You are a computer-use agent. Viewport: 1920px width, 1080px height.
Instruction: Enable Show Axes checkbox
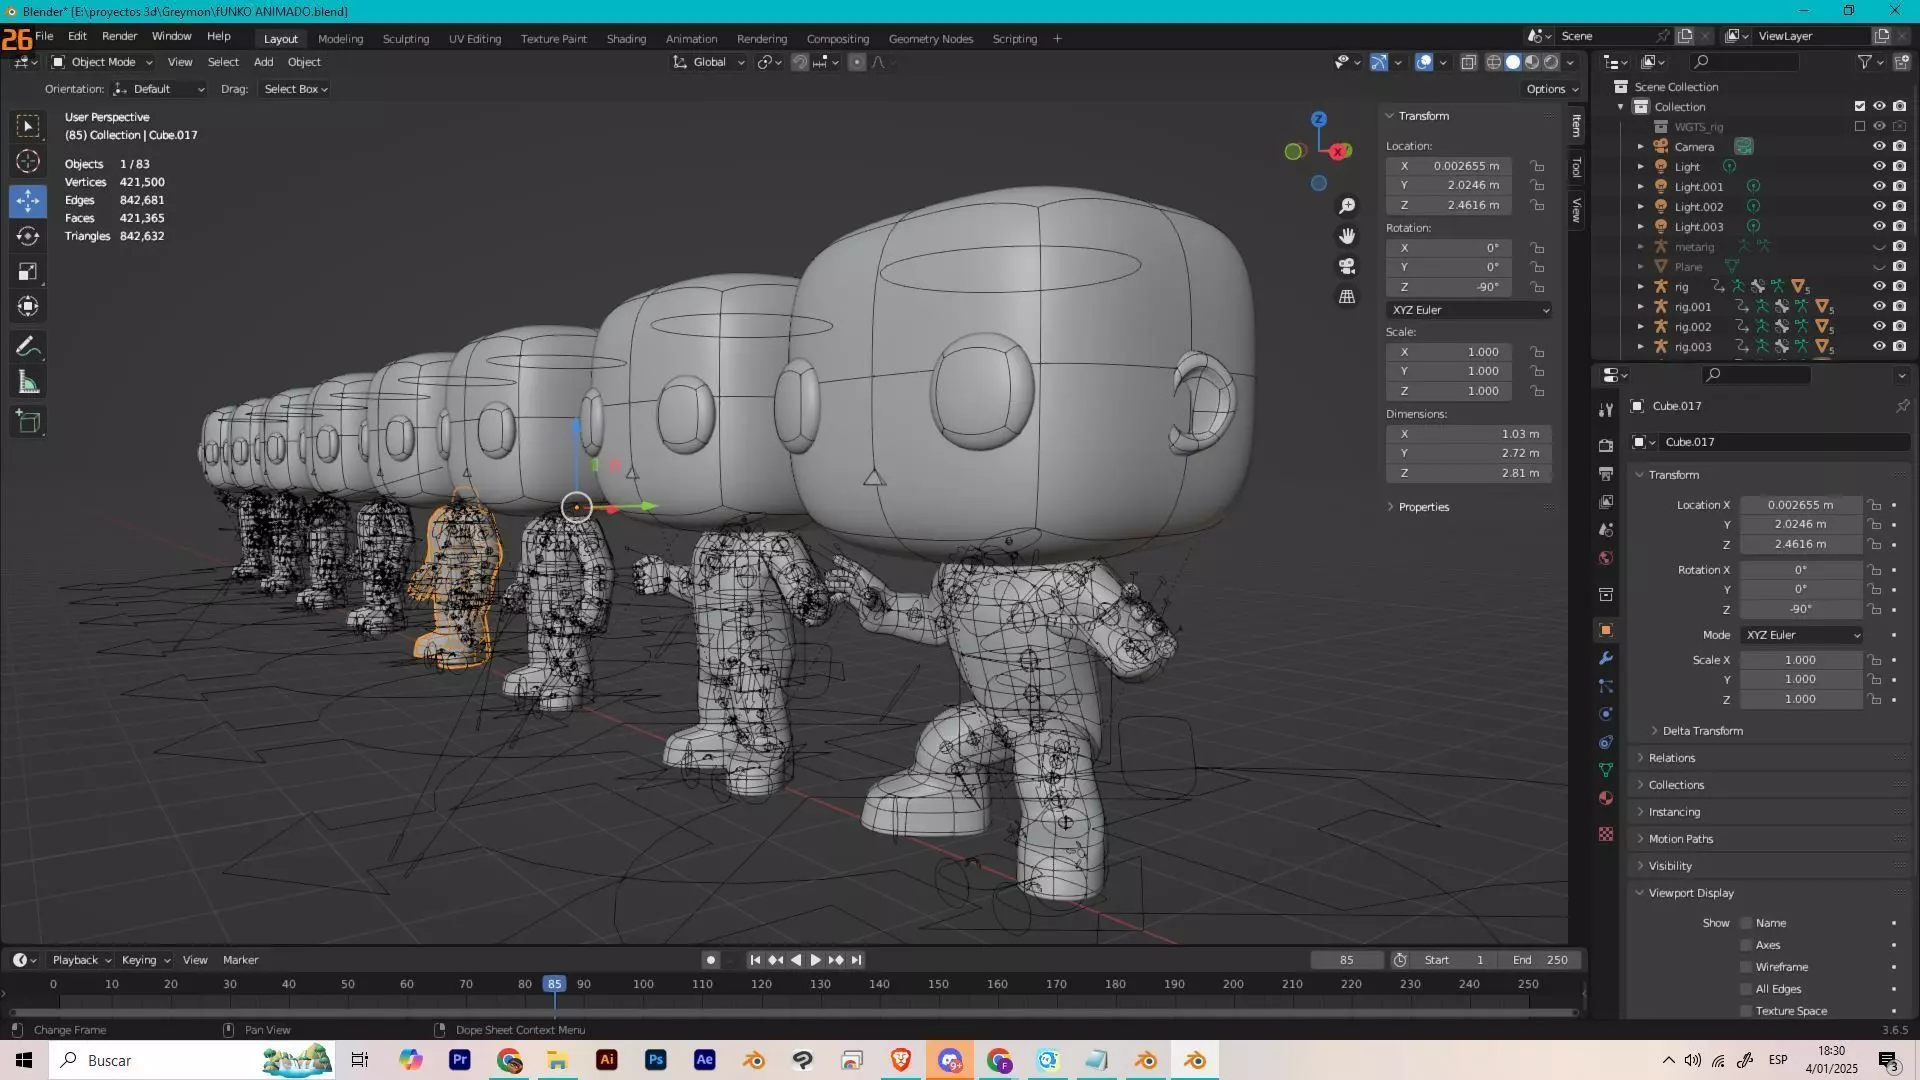click(1746, 945)
